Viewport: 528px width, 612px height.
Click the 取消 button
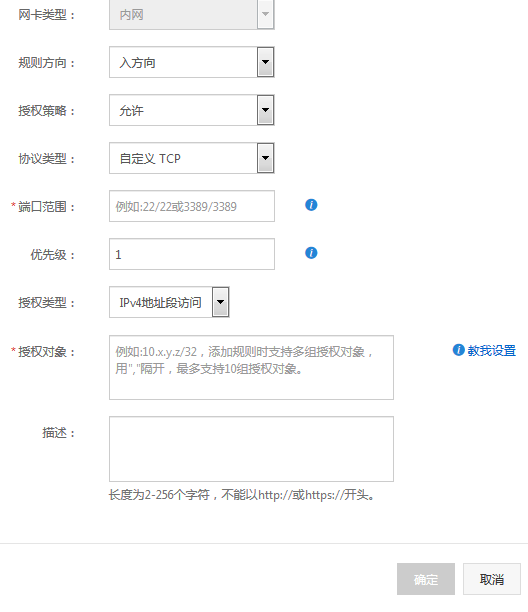(492, 579)
